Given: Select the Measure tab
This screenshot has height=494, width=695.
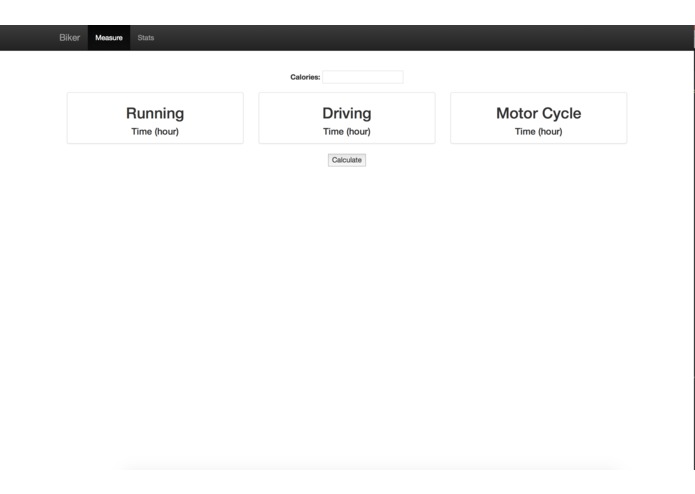Looking at the screenshot, I should (x=109, y=38).
